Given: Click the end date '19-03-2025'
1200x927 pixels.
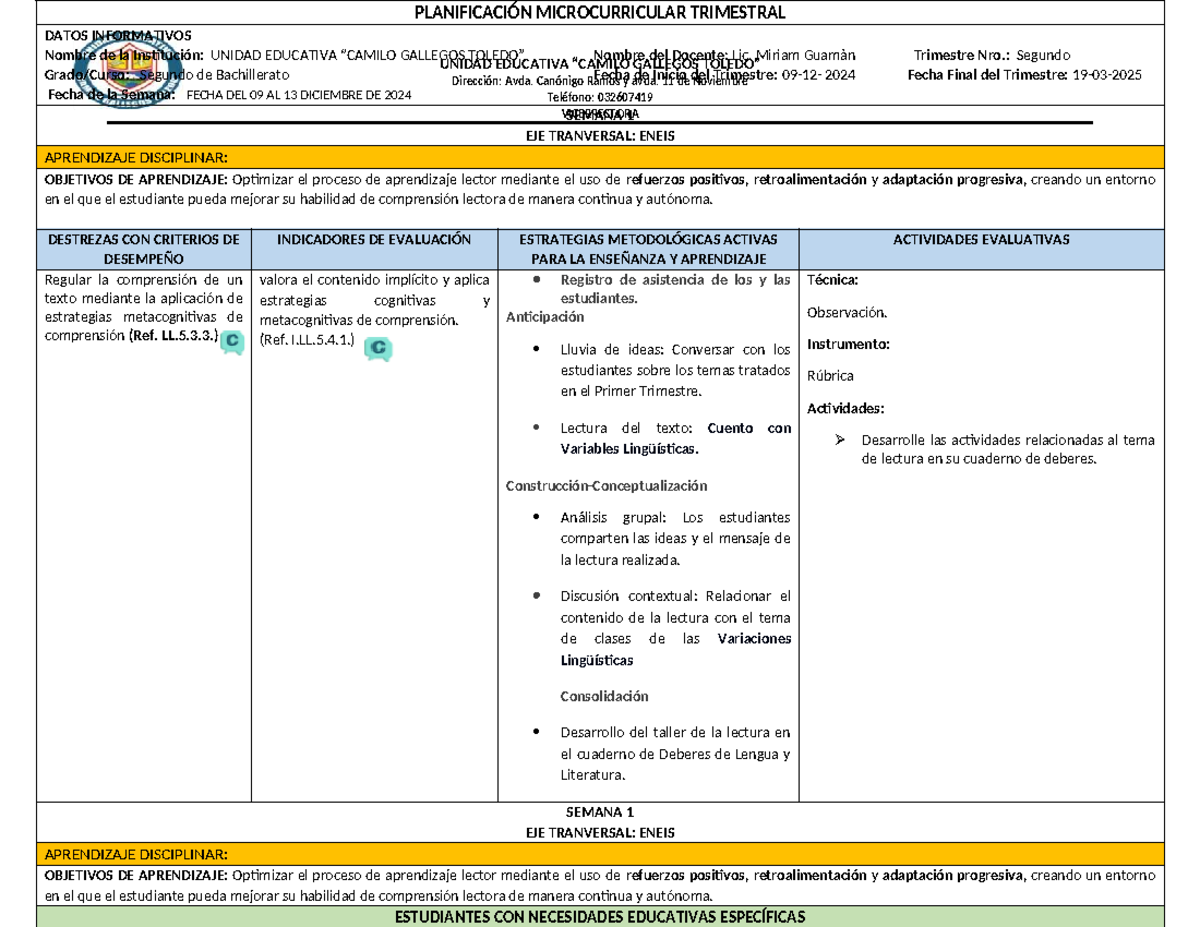Looking at the screenshot, I should [1106, 75].
